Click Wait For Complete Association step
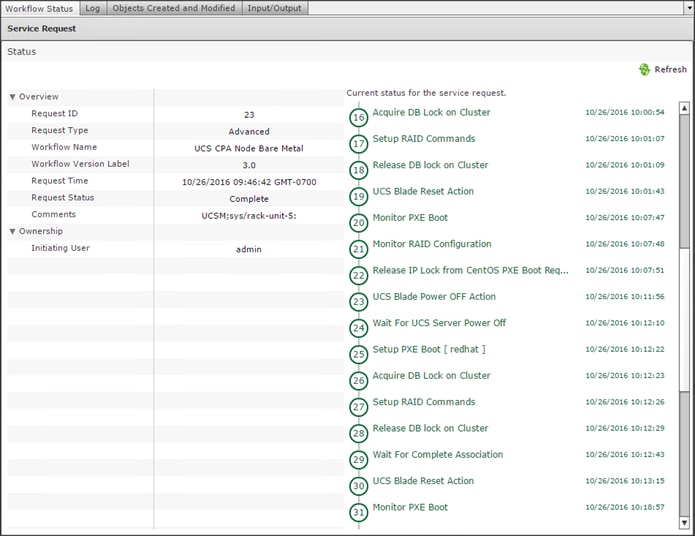This screenshot has width=695, height=536. pos(437,454)
